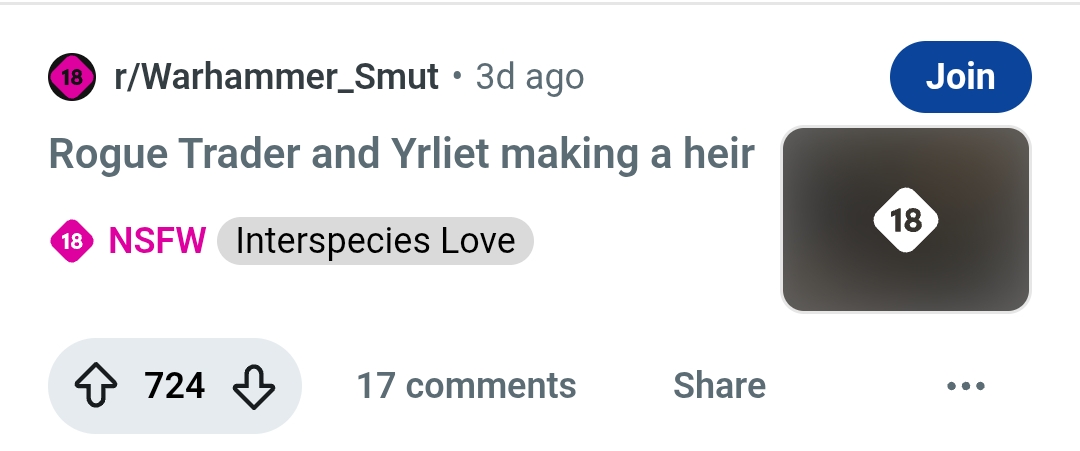Downvote the post with the down arrow
This screenshot has width=1080, height=451.
(254, 386)
